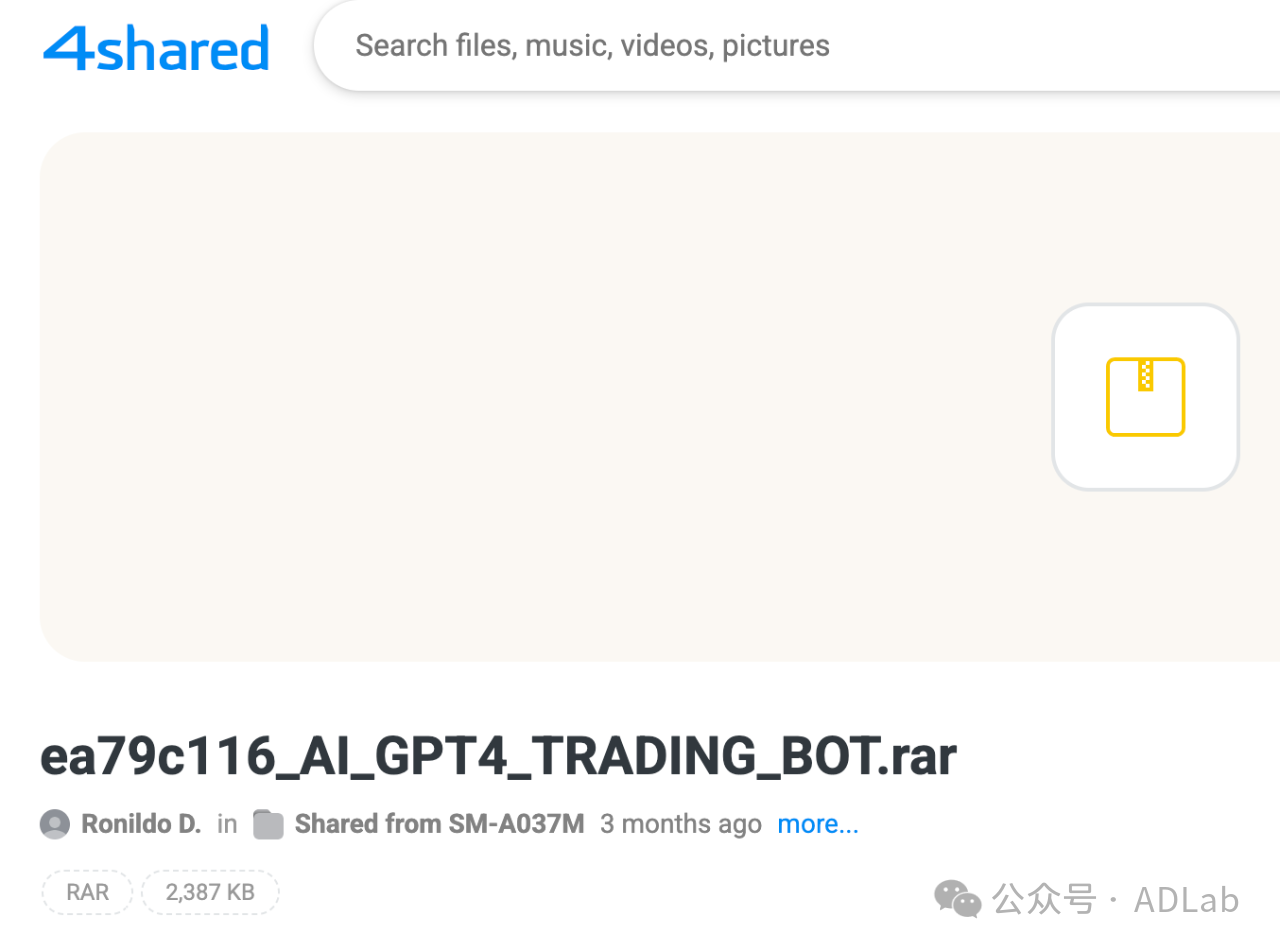Click the WeChat logo watermark
The height and width of the screenshot is (951, 1280).
[958, 899]
